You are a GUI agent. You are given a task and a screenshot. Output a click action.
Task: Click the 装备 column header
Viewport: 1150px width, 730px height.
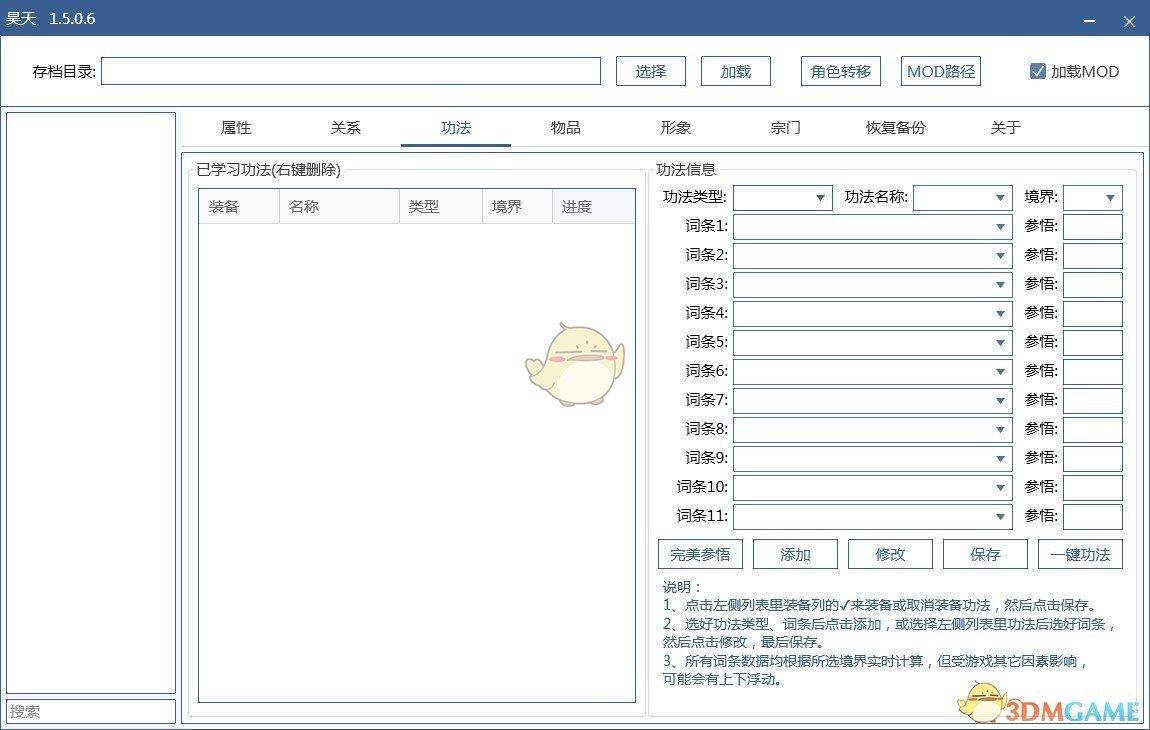point(239,206)
